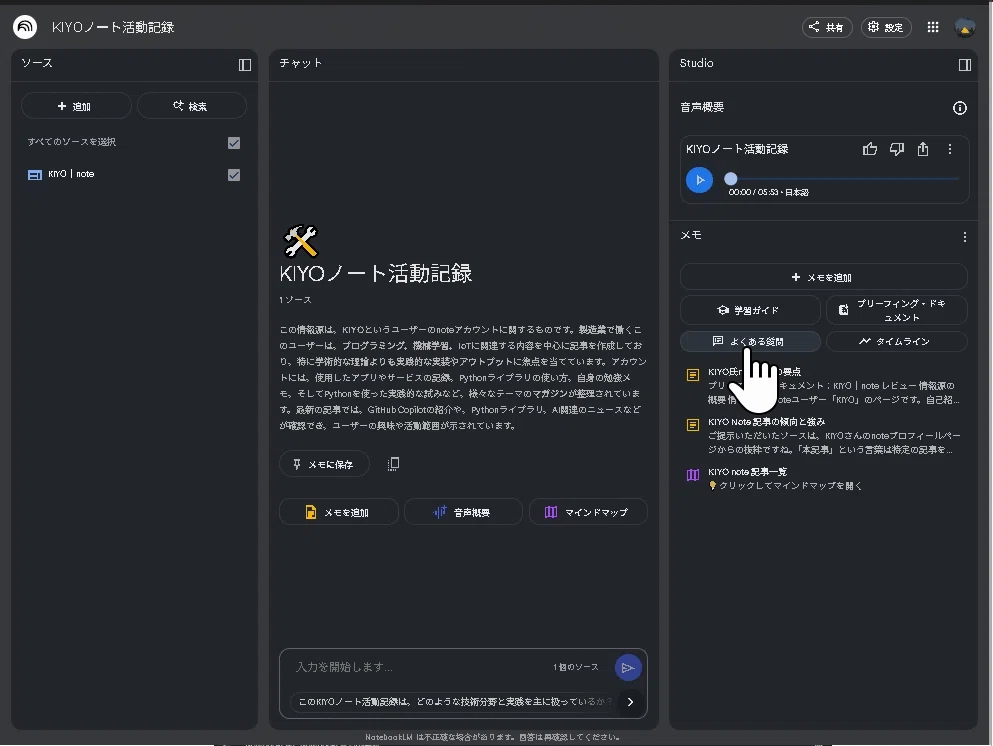Give thumbs down to audio overview
The image size is (993, 746).
(896, 149)
